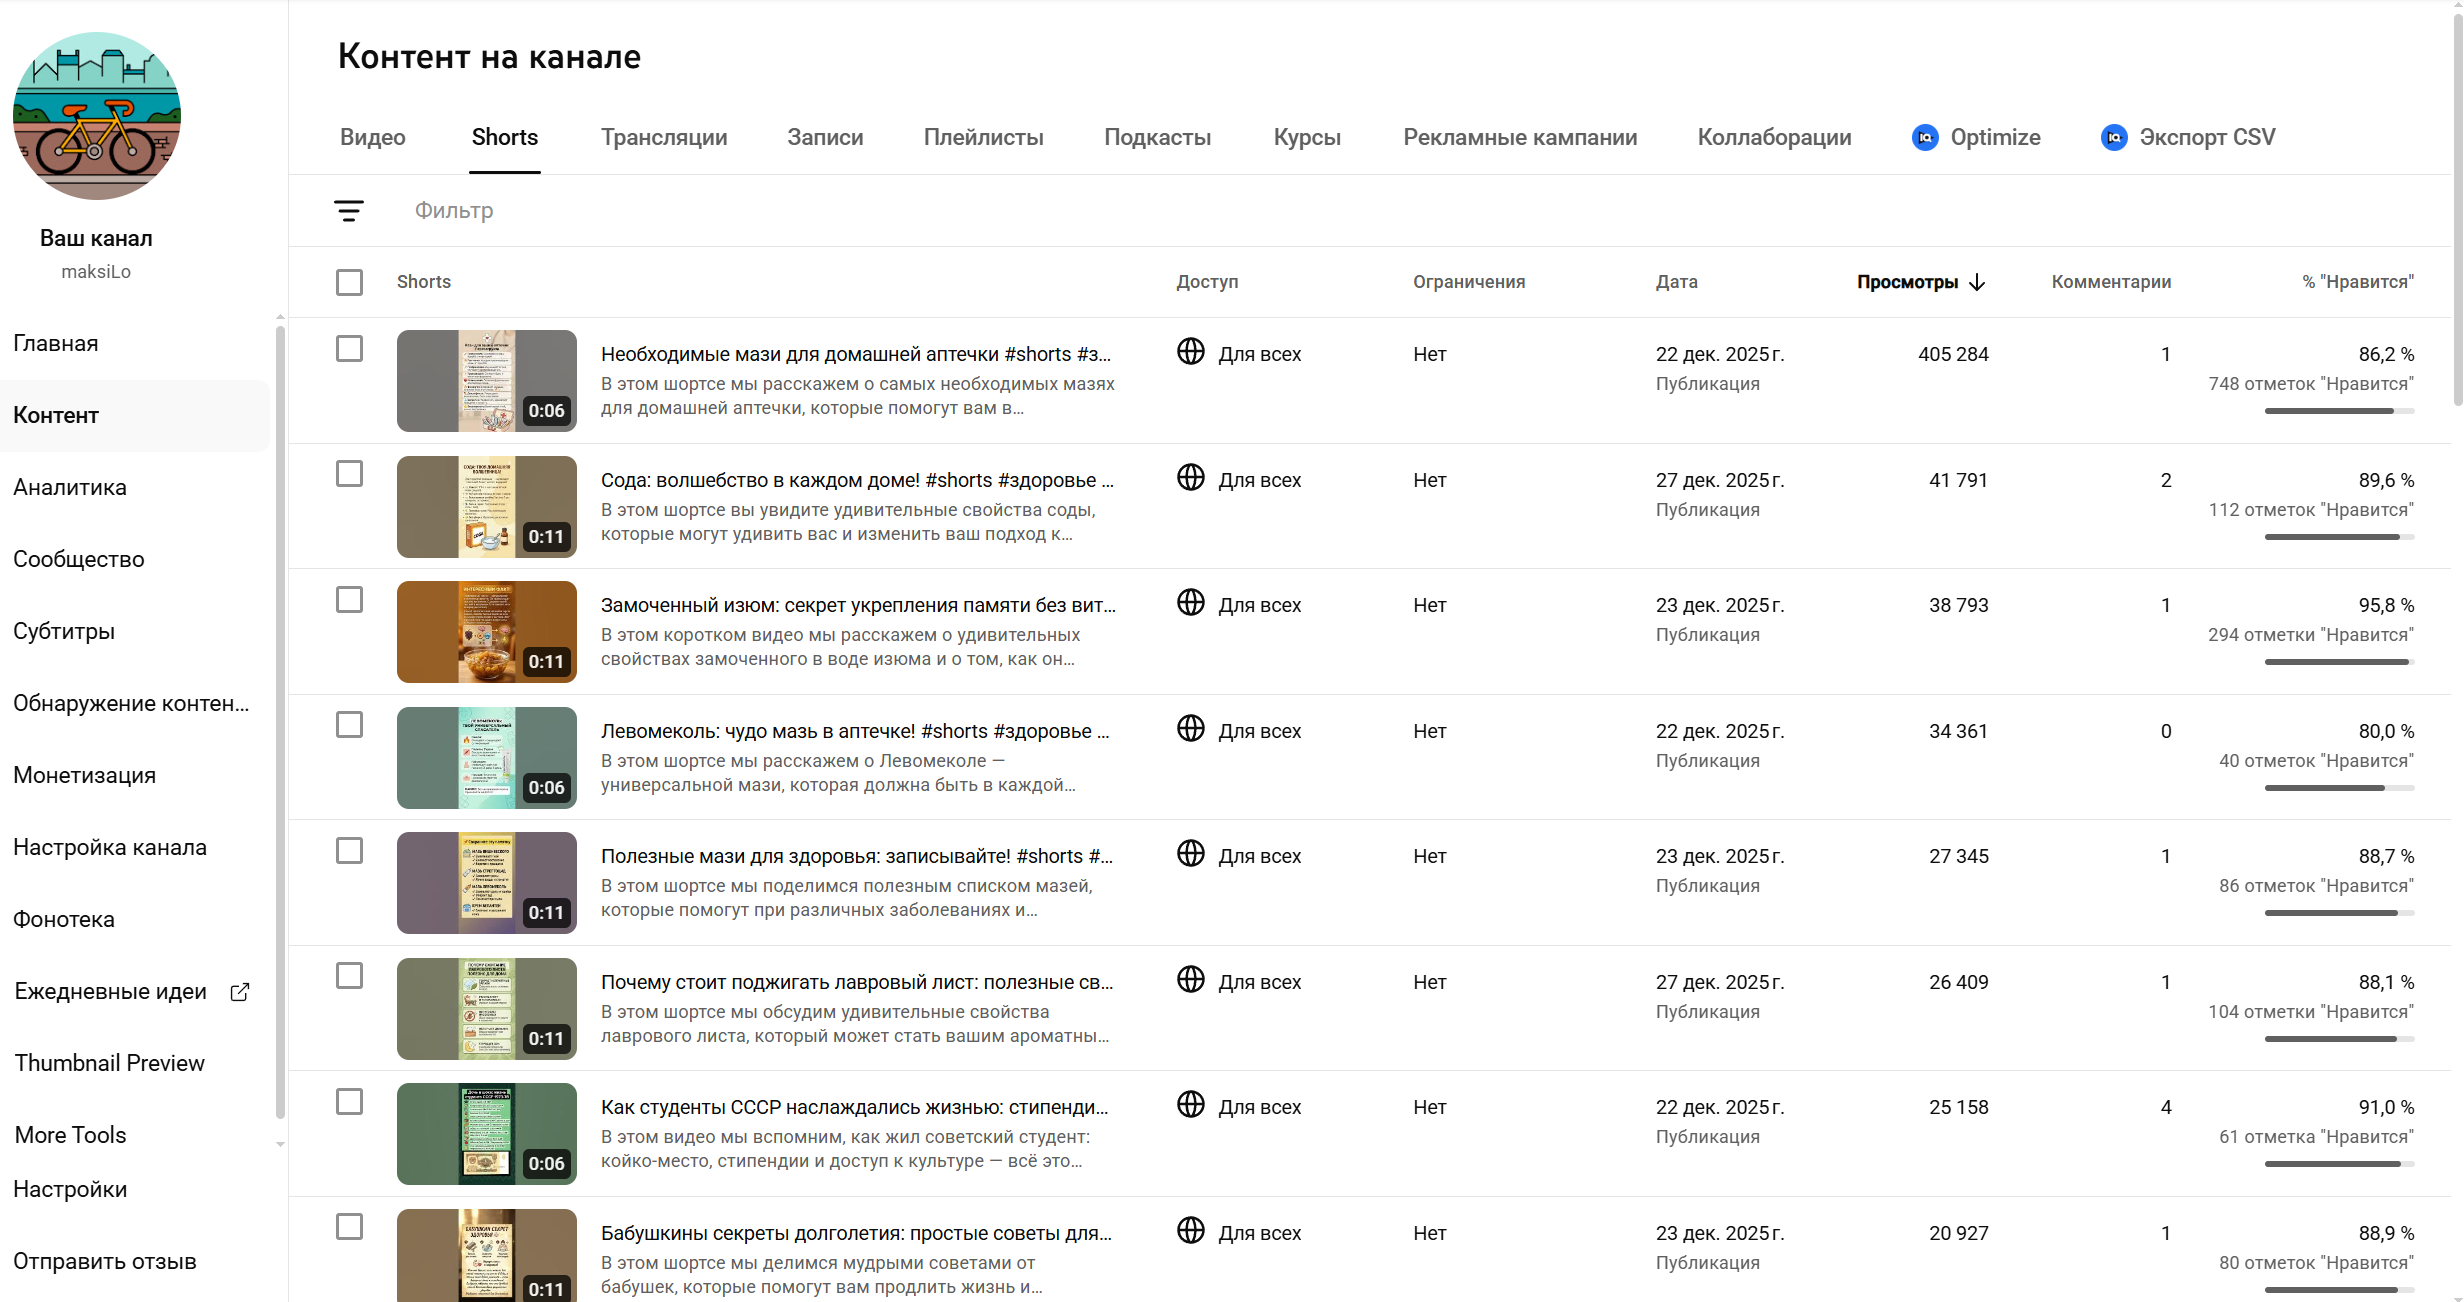Sort by the Просмотры column arrow
This screenshot has height=1302, width=2464.
point(1976,283)
